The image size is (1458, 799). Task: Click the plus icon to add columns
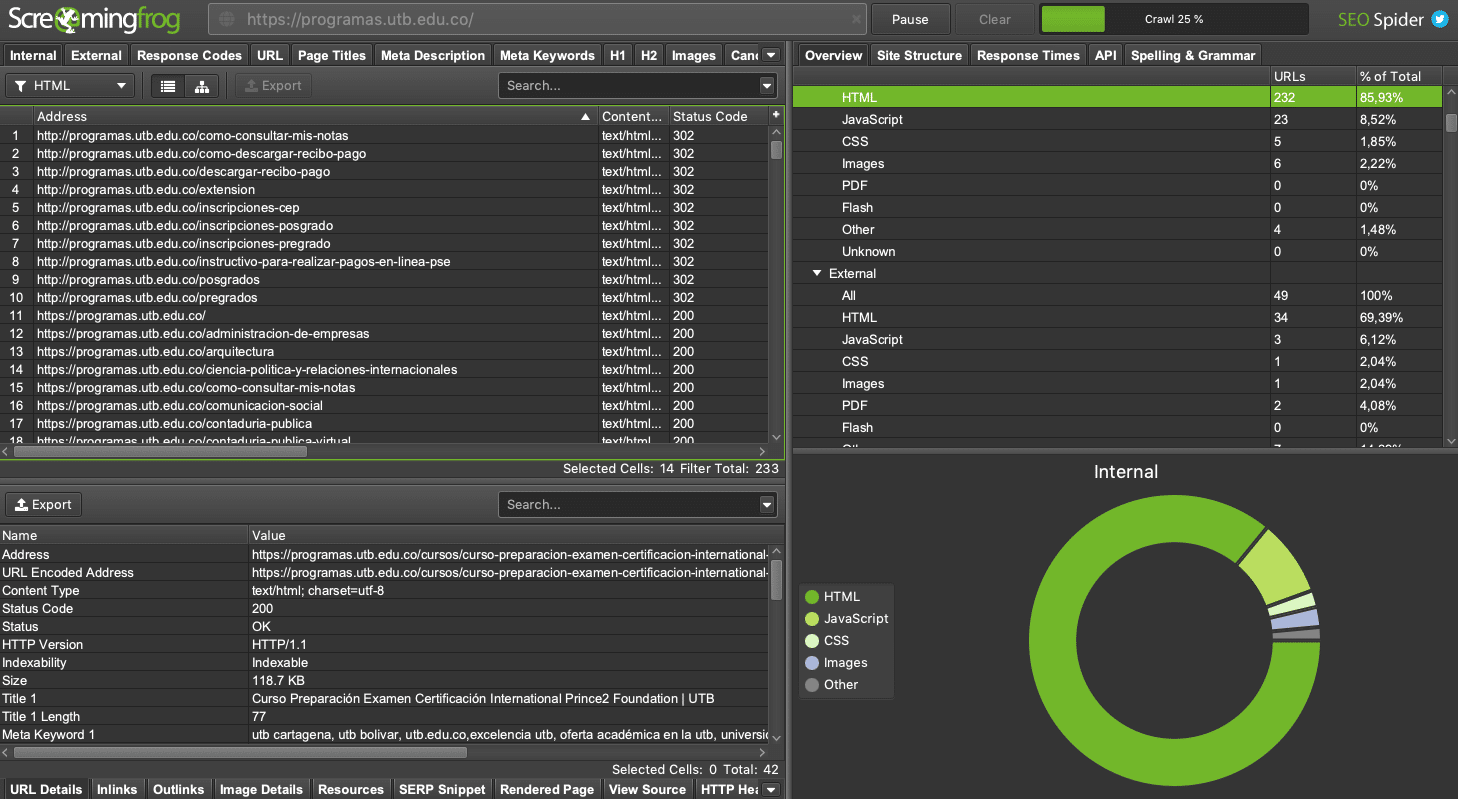776,116
